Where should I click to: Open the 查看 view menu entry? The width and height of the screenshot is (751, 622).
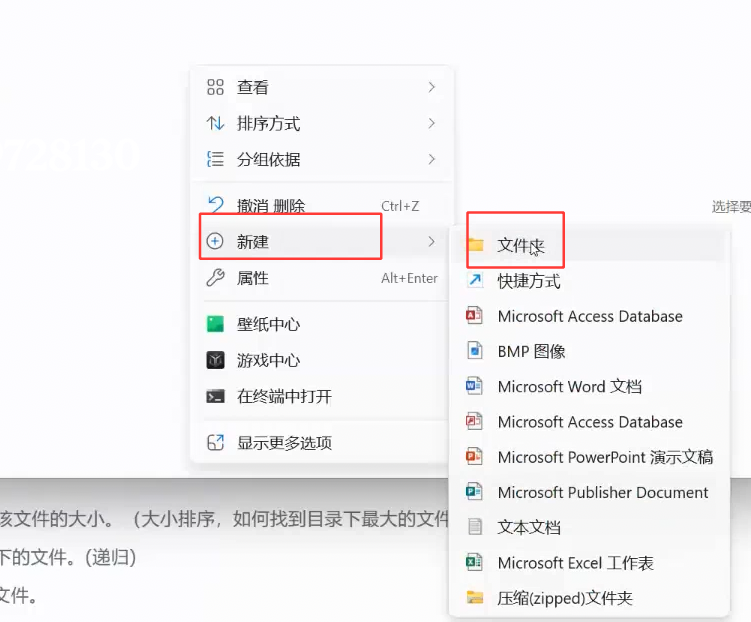[321, 87]
